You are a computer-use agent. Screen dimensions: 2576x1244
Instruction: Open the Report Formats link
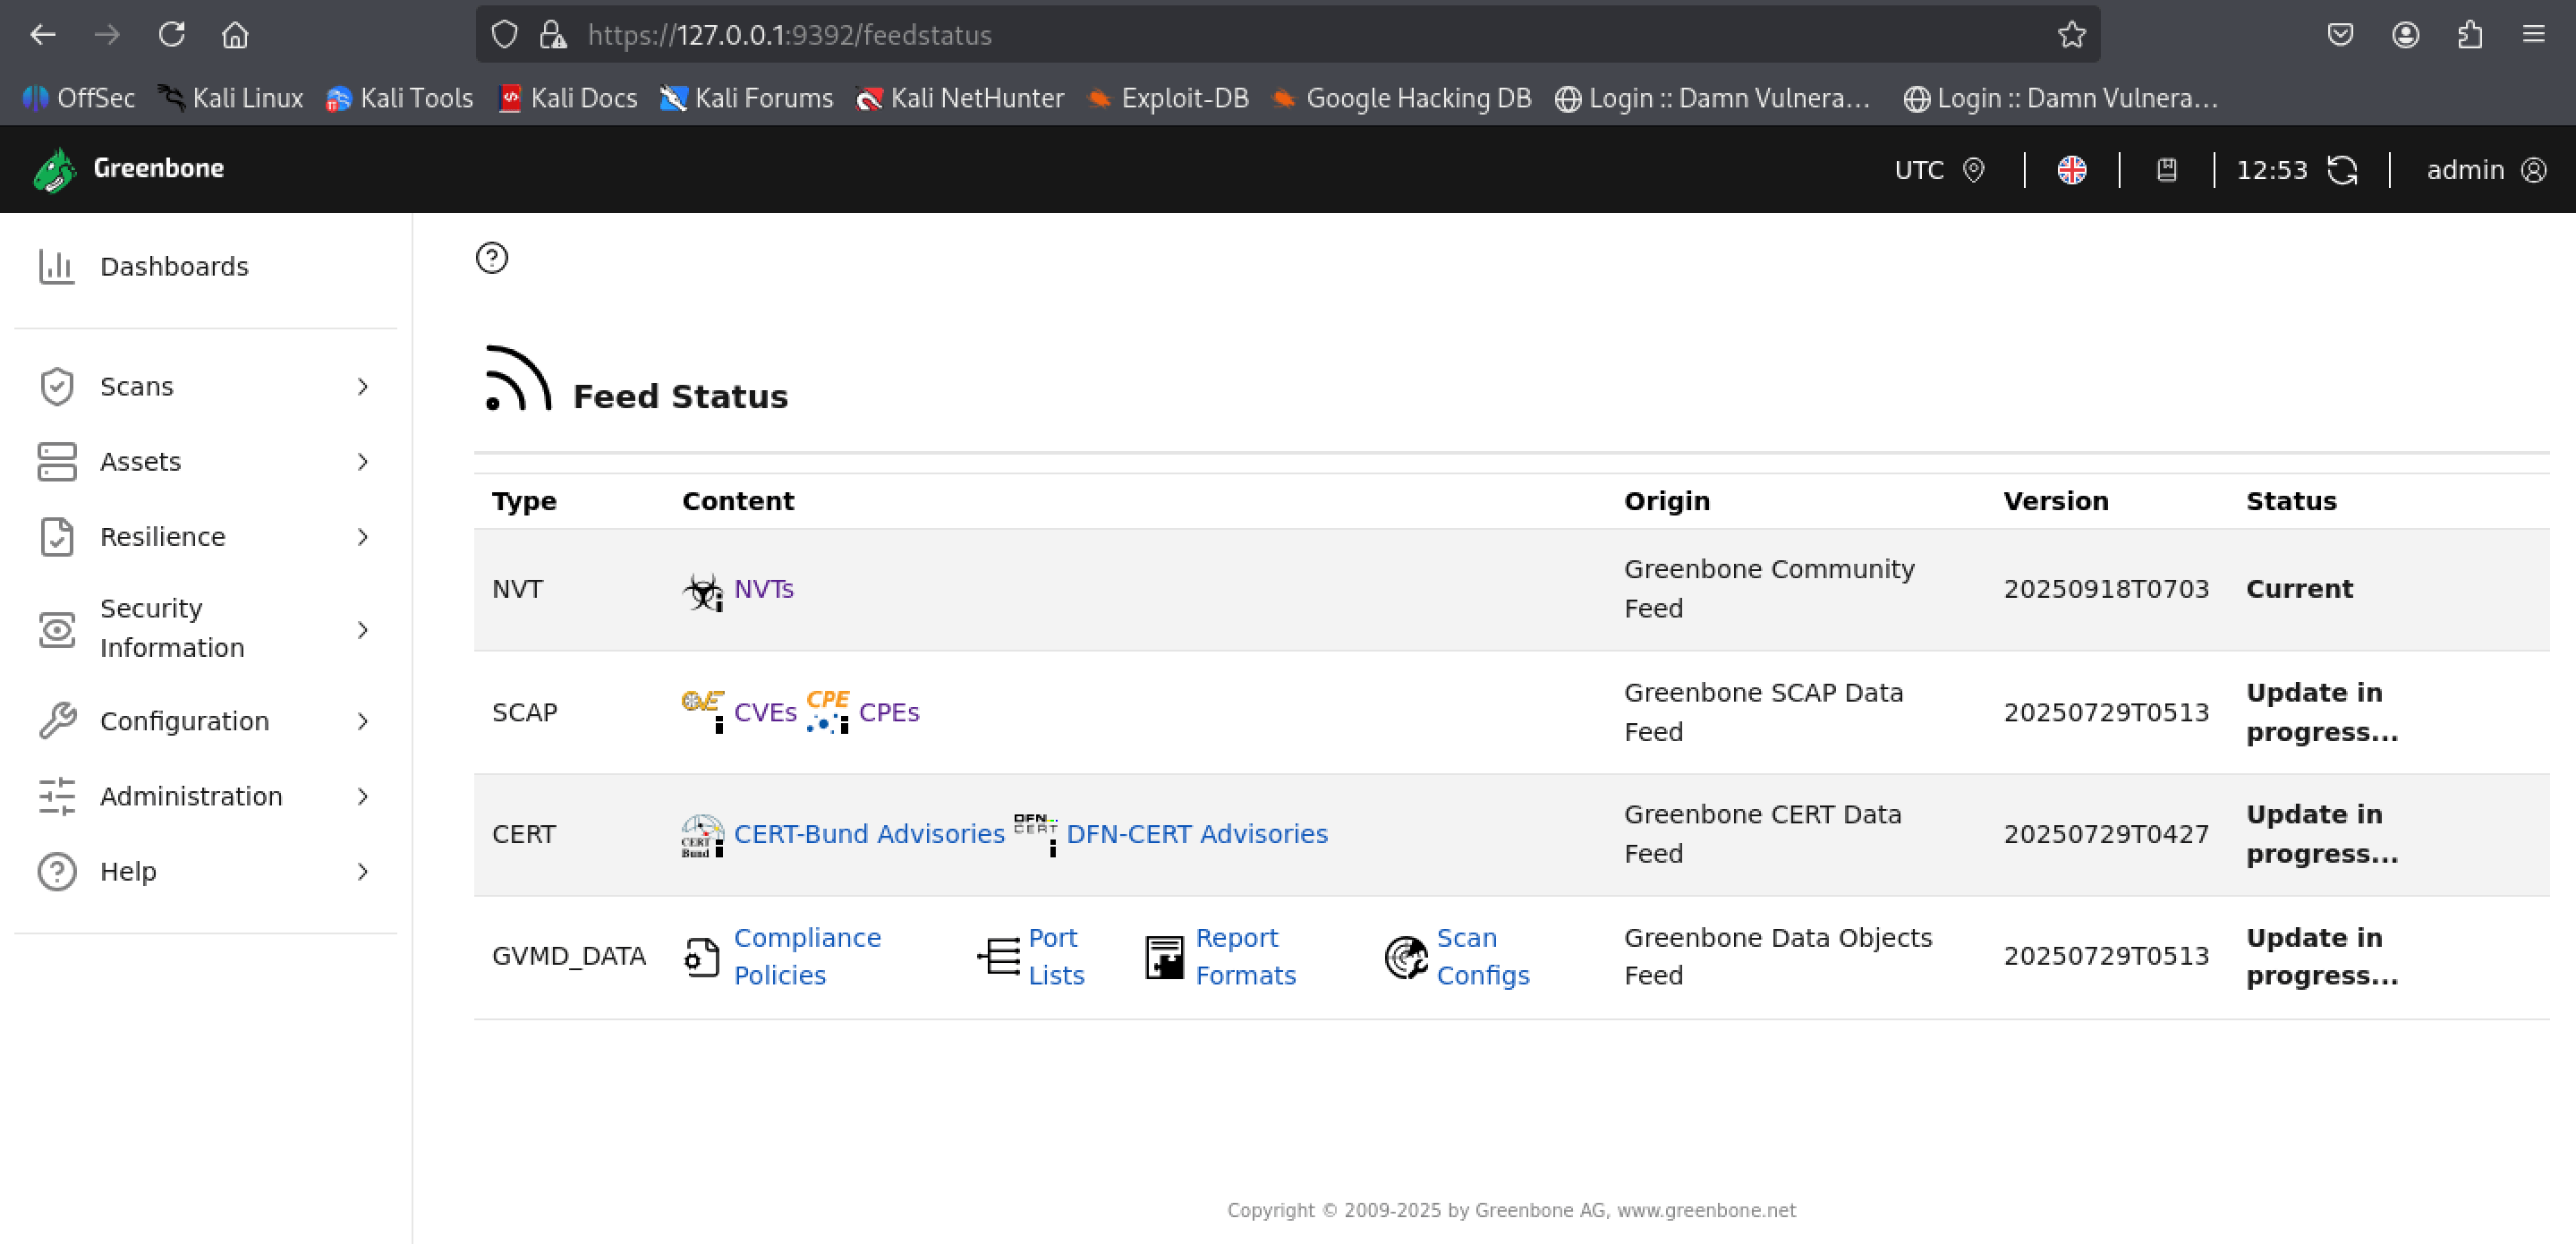1245,957
